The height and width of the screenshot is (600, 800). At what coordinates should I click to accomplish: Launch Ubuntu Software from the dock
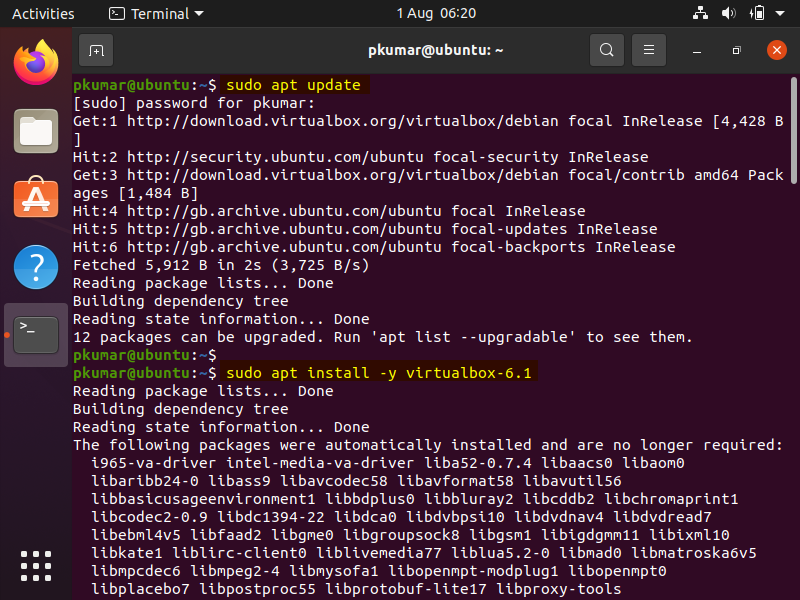coord(36,197)
